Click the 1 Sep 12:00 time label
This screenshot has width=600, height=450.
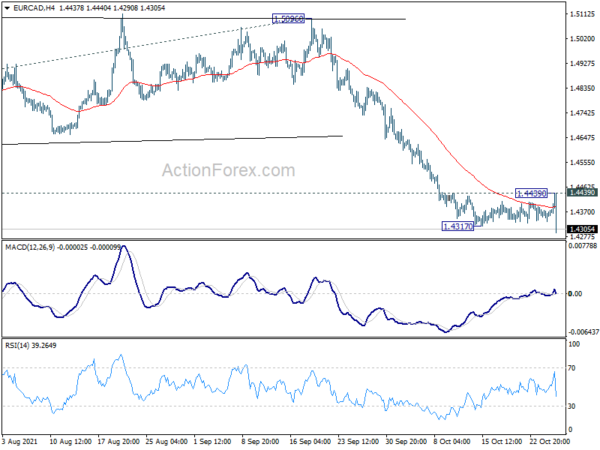(x=213, y=442)
